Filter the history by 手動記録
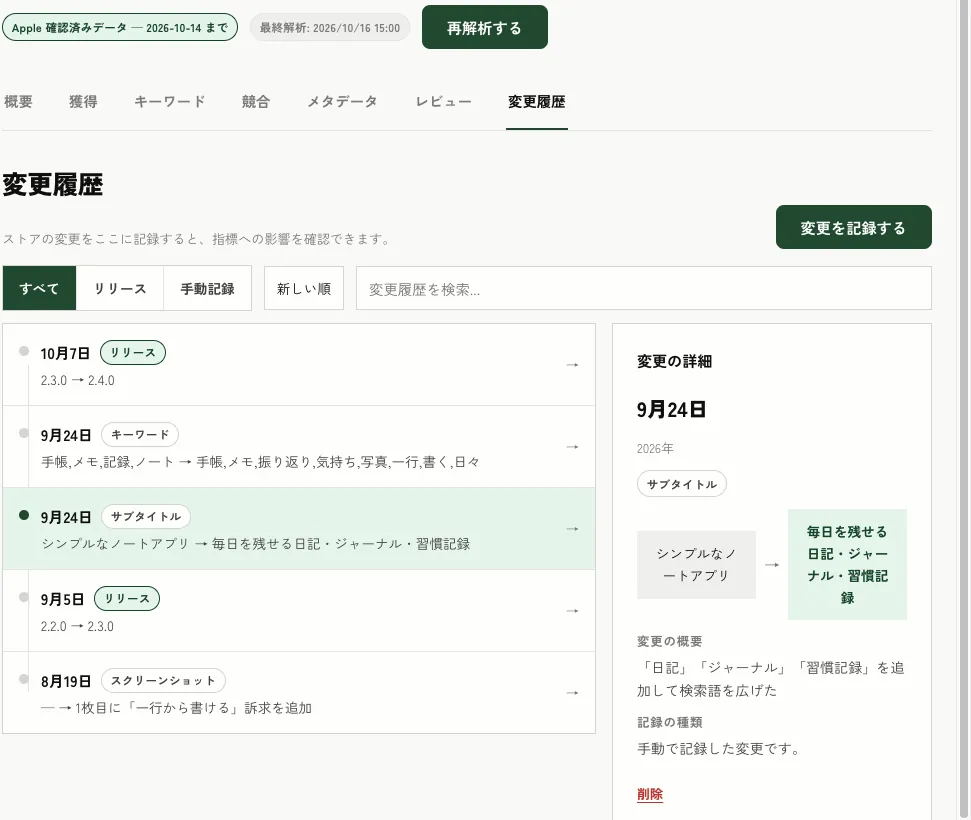The image size is (971, 820). pyautogui.click(x=207, y=289)
